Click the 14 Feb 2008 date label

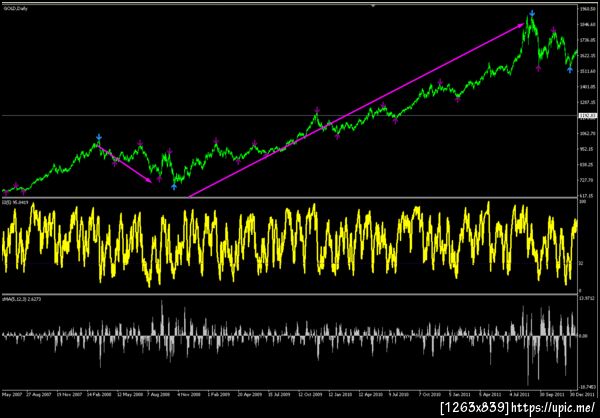(101, 394)
